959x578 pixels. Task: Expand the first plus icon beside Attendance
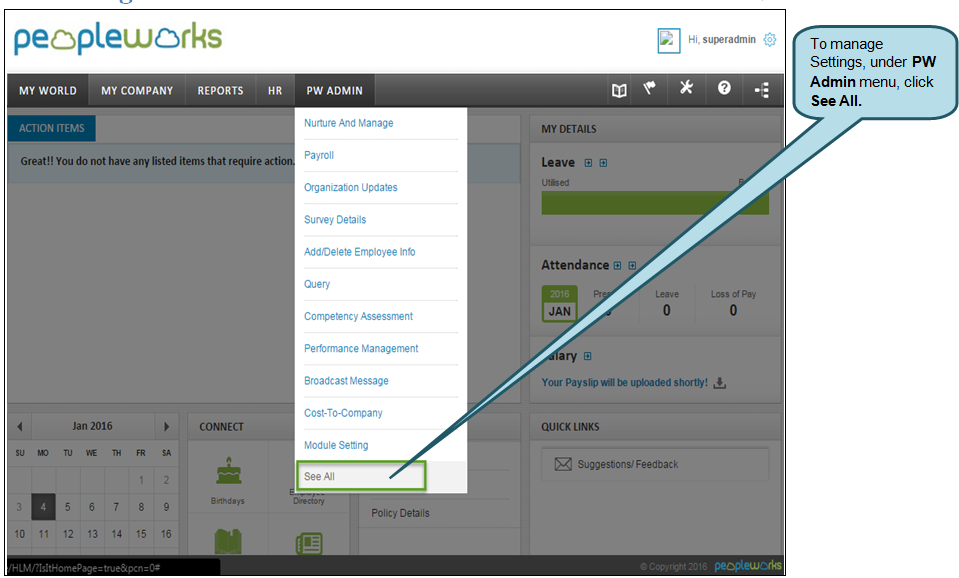(617, 265)
